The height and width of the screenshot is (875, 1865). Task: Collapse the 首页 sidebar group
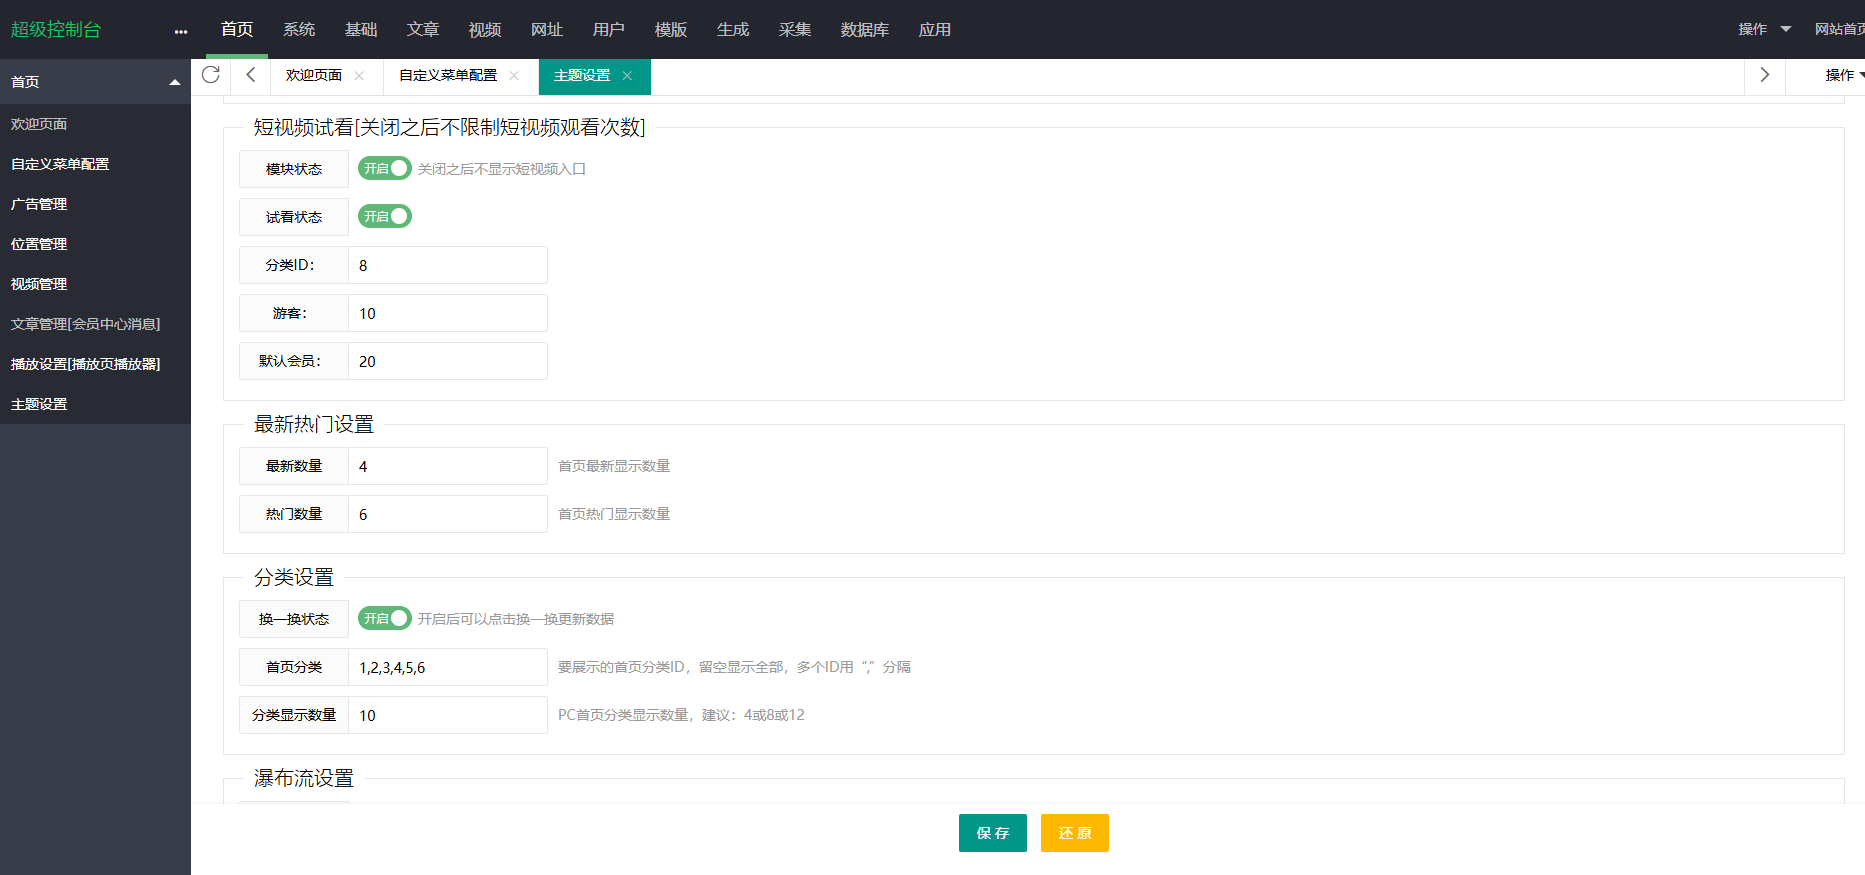(x=175, y=82)
